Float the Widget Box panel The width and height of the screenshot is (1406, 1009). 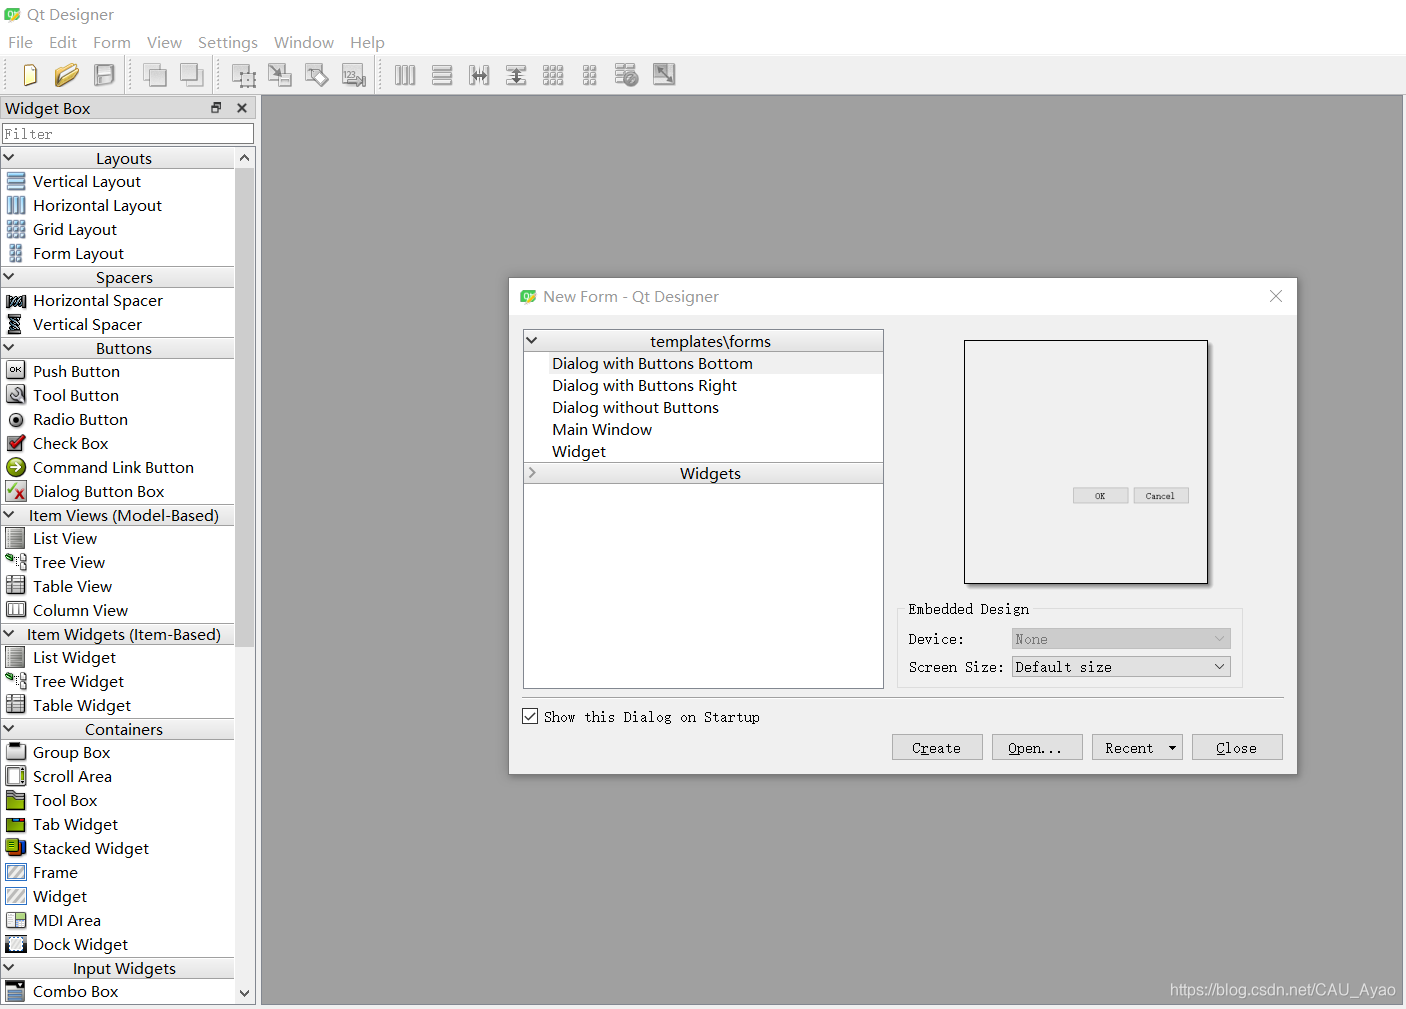[216, 108]
